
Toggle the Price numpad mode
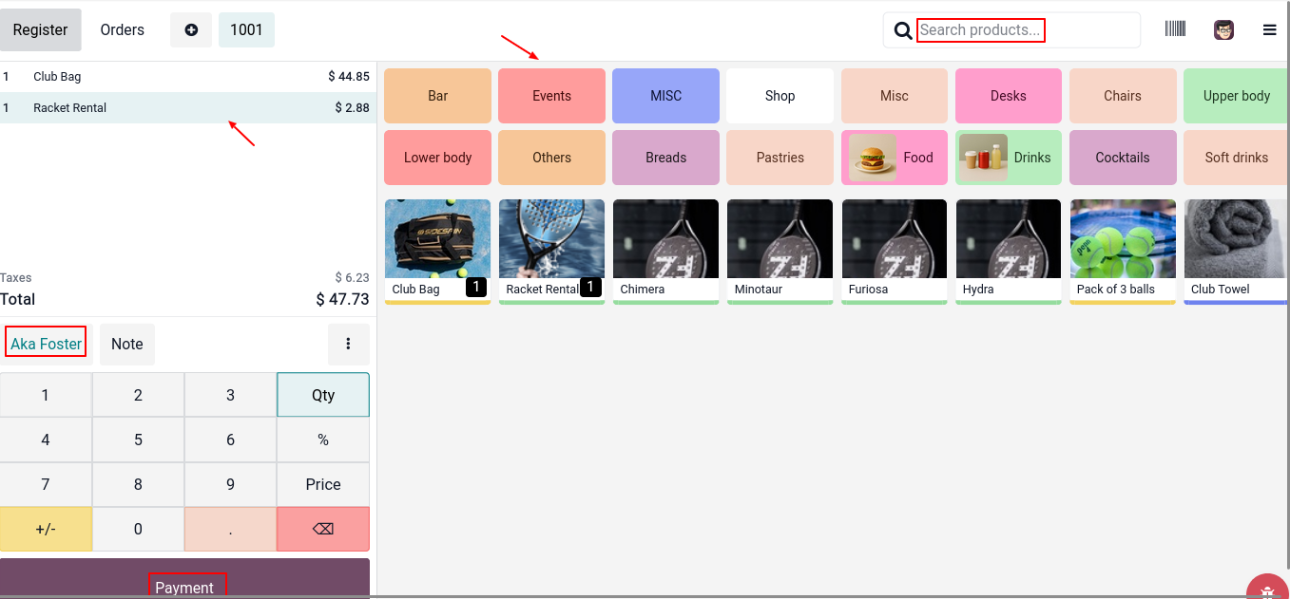point(323,484)
